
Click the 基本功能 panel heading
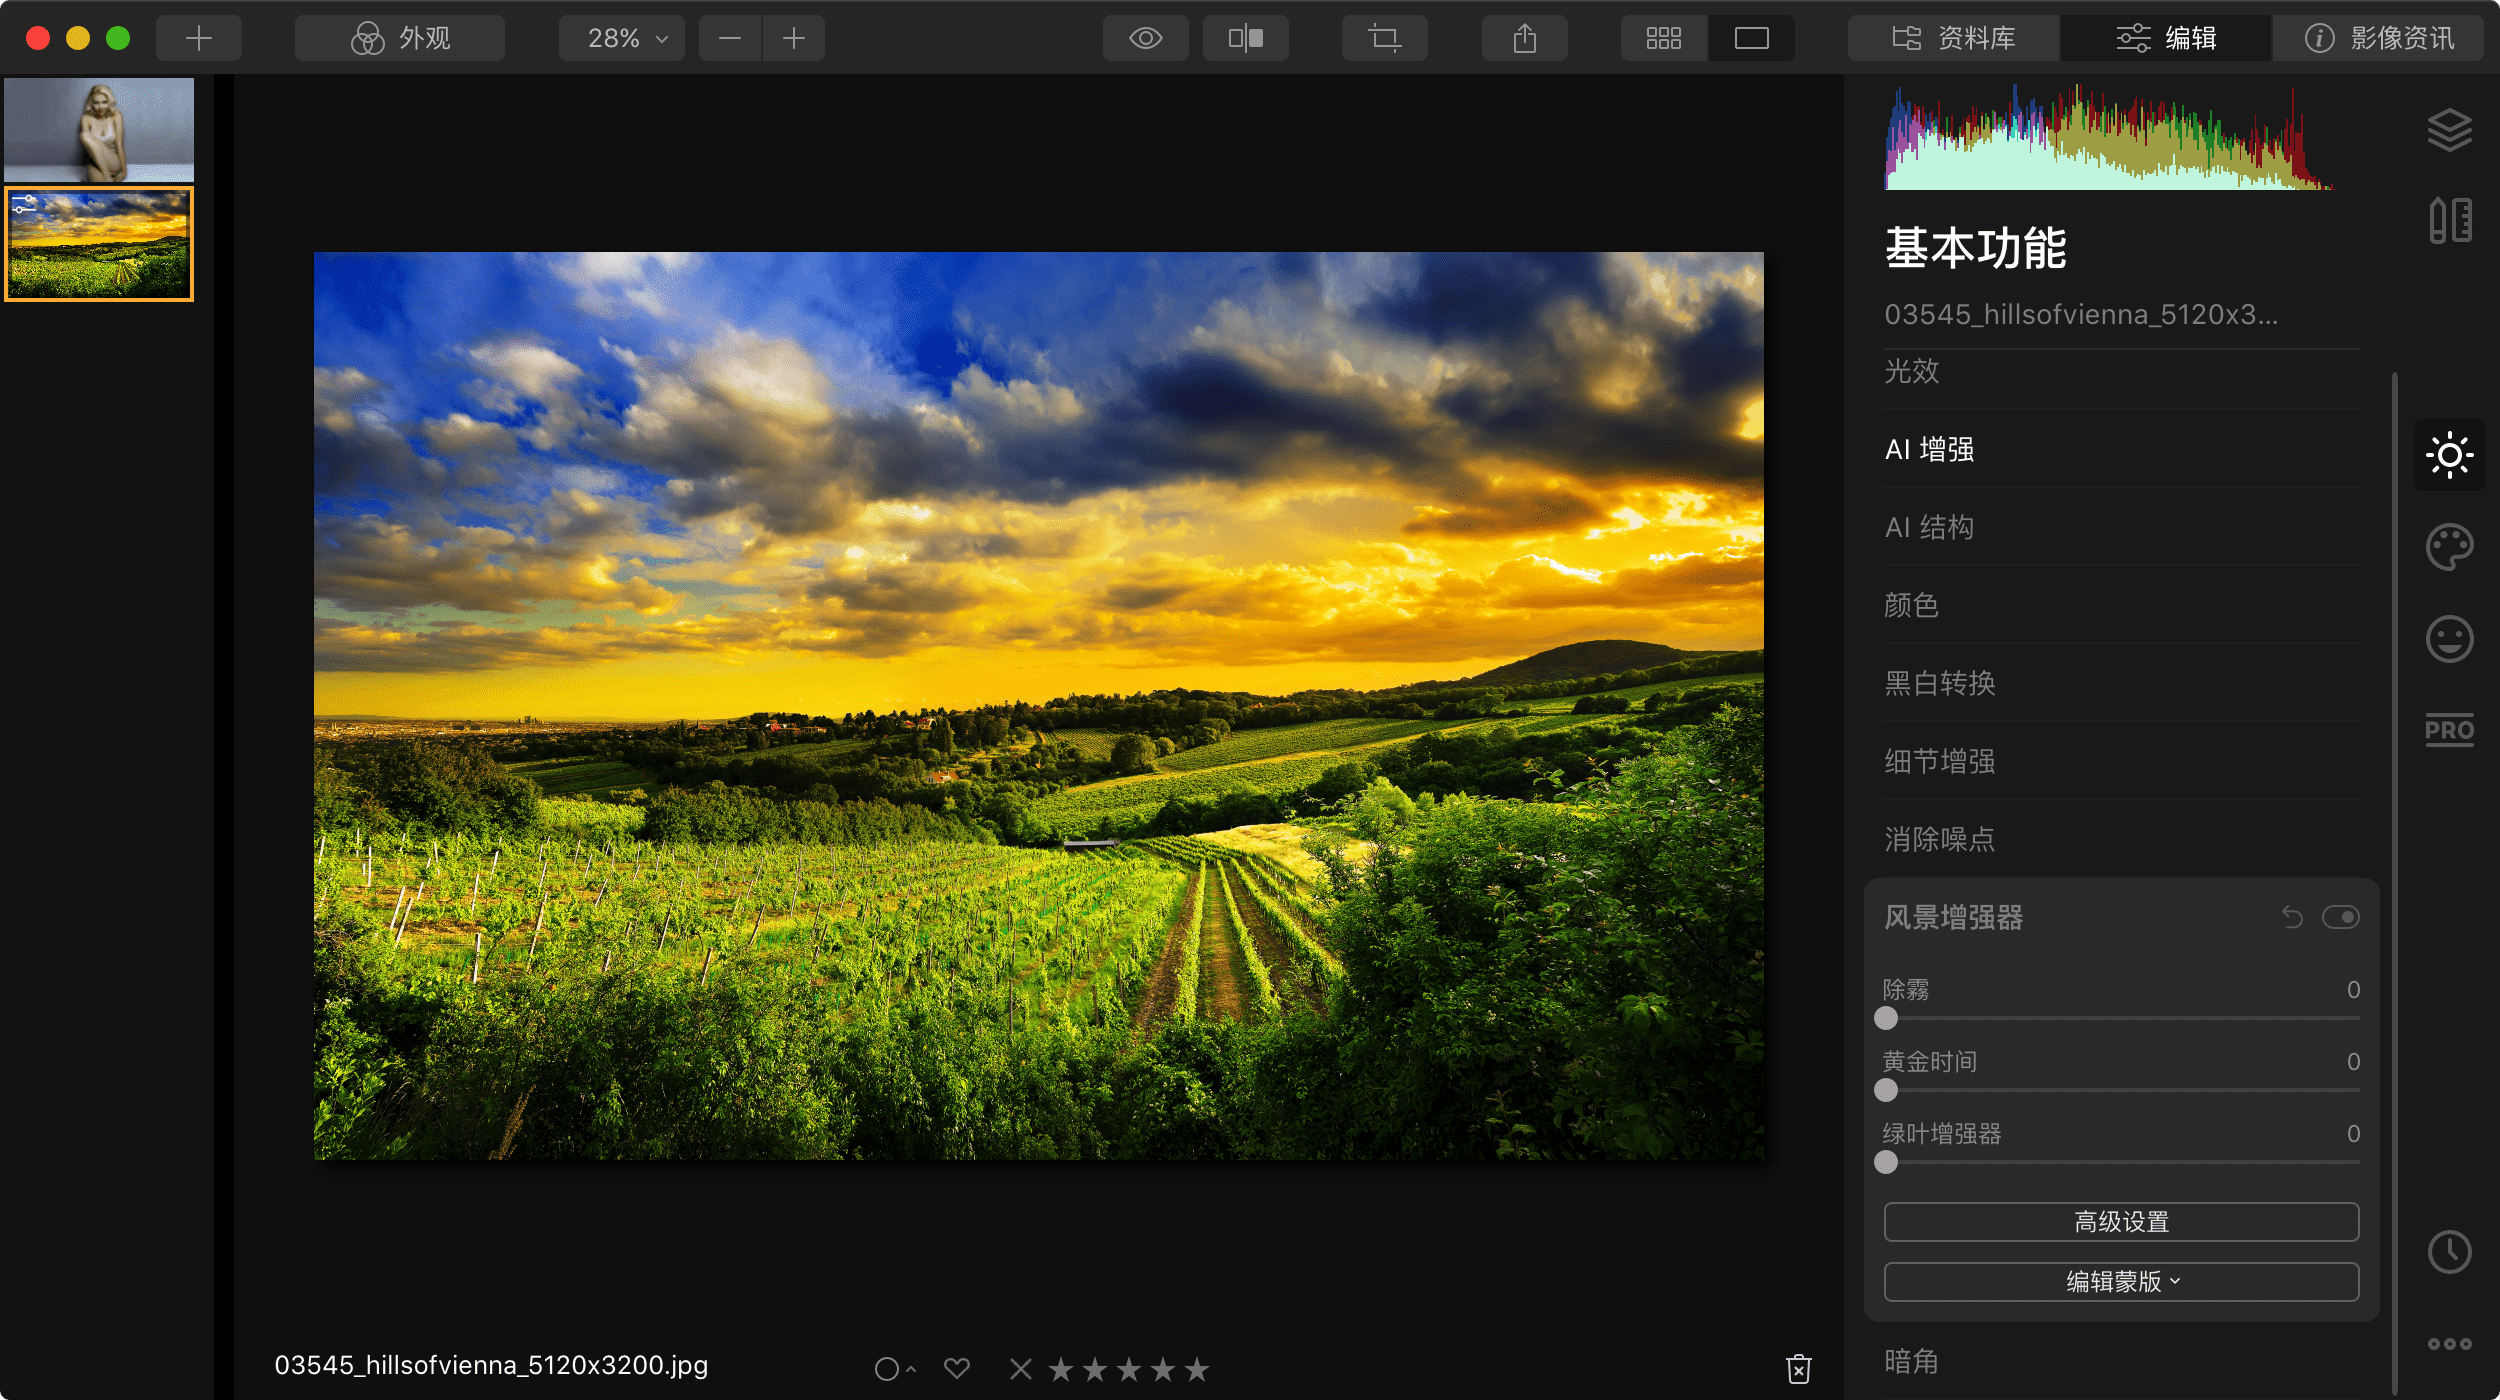(x=1976, y=248)
